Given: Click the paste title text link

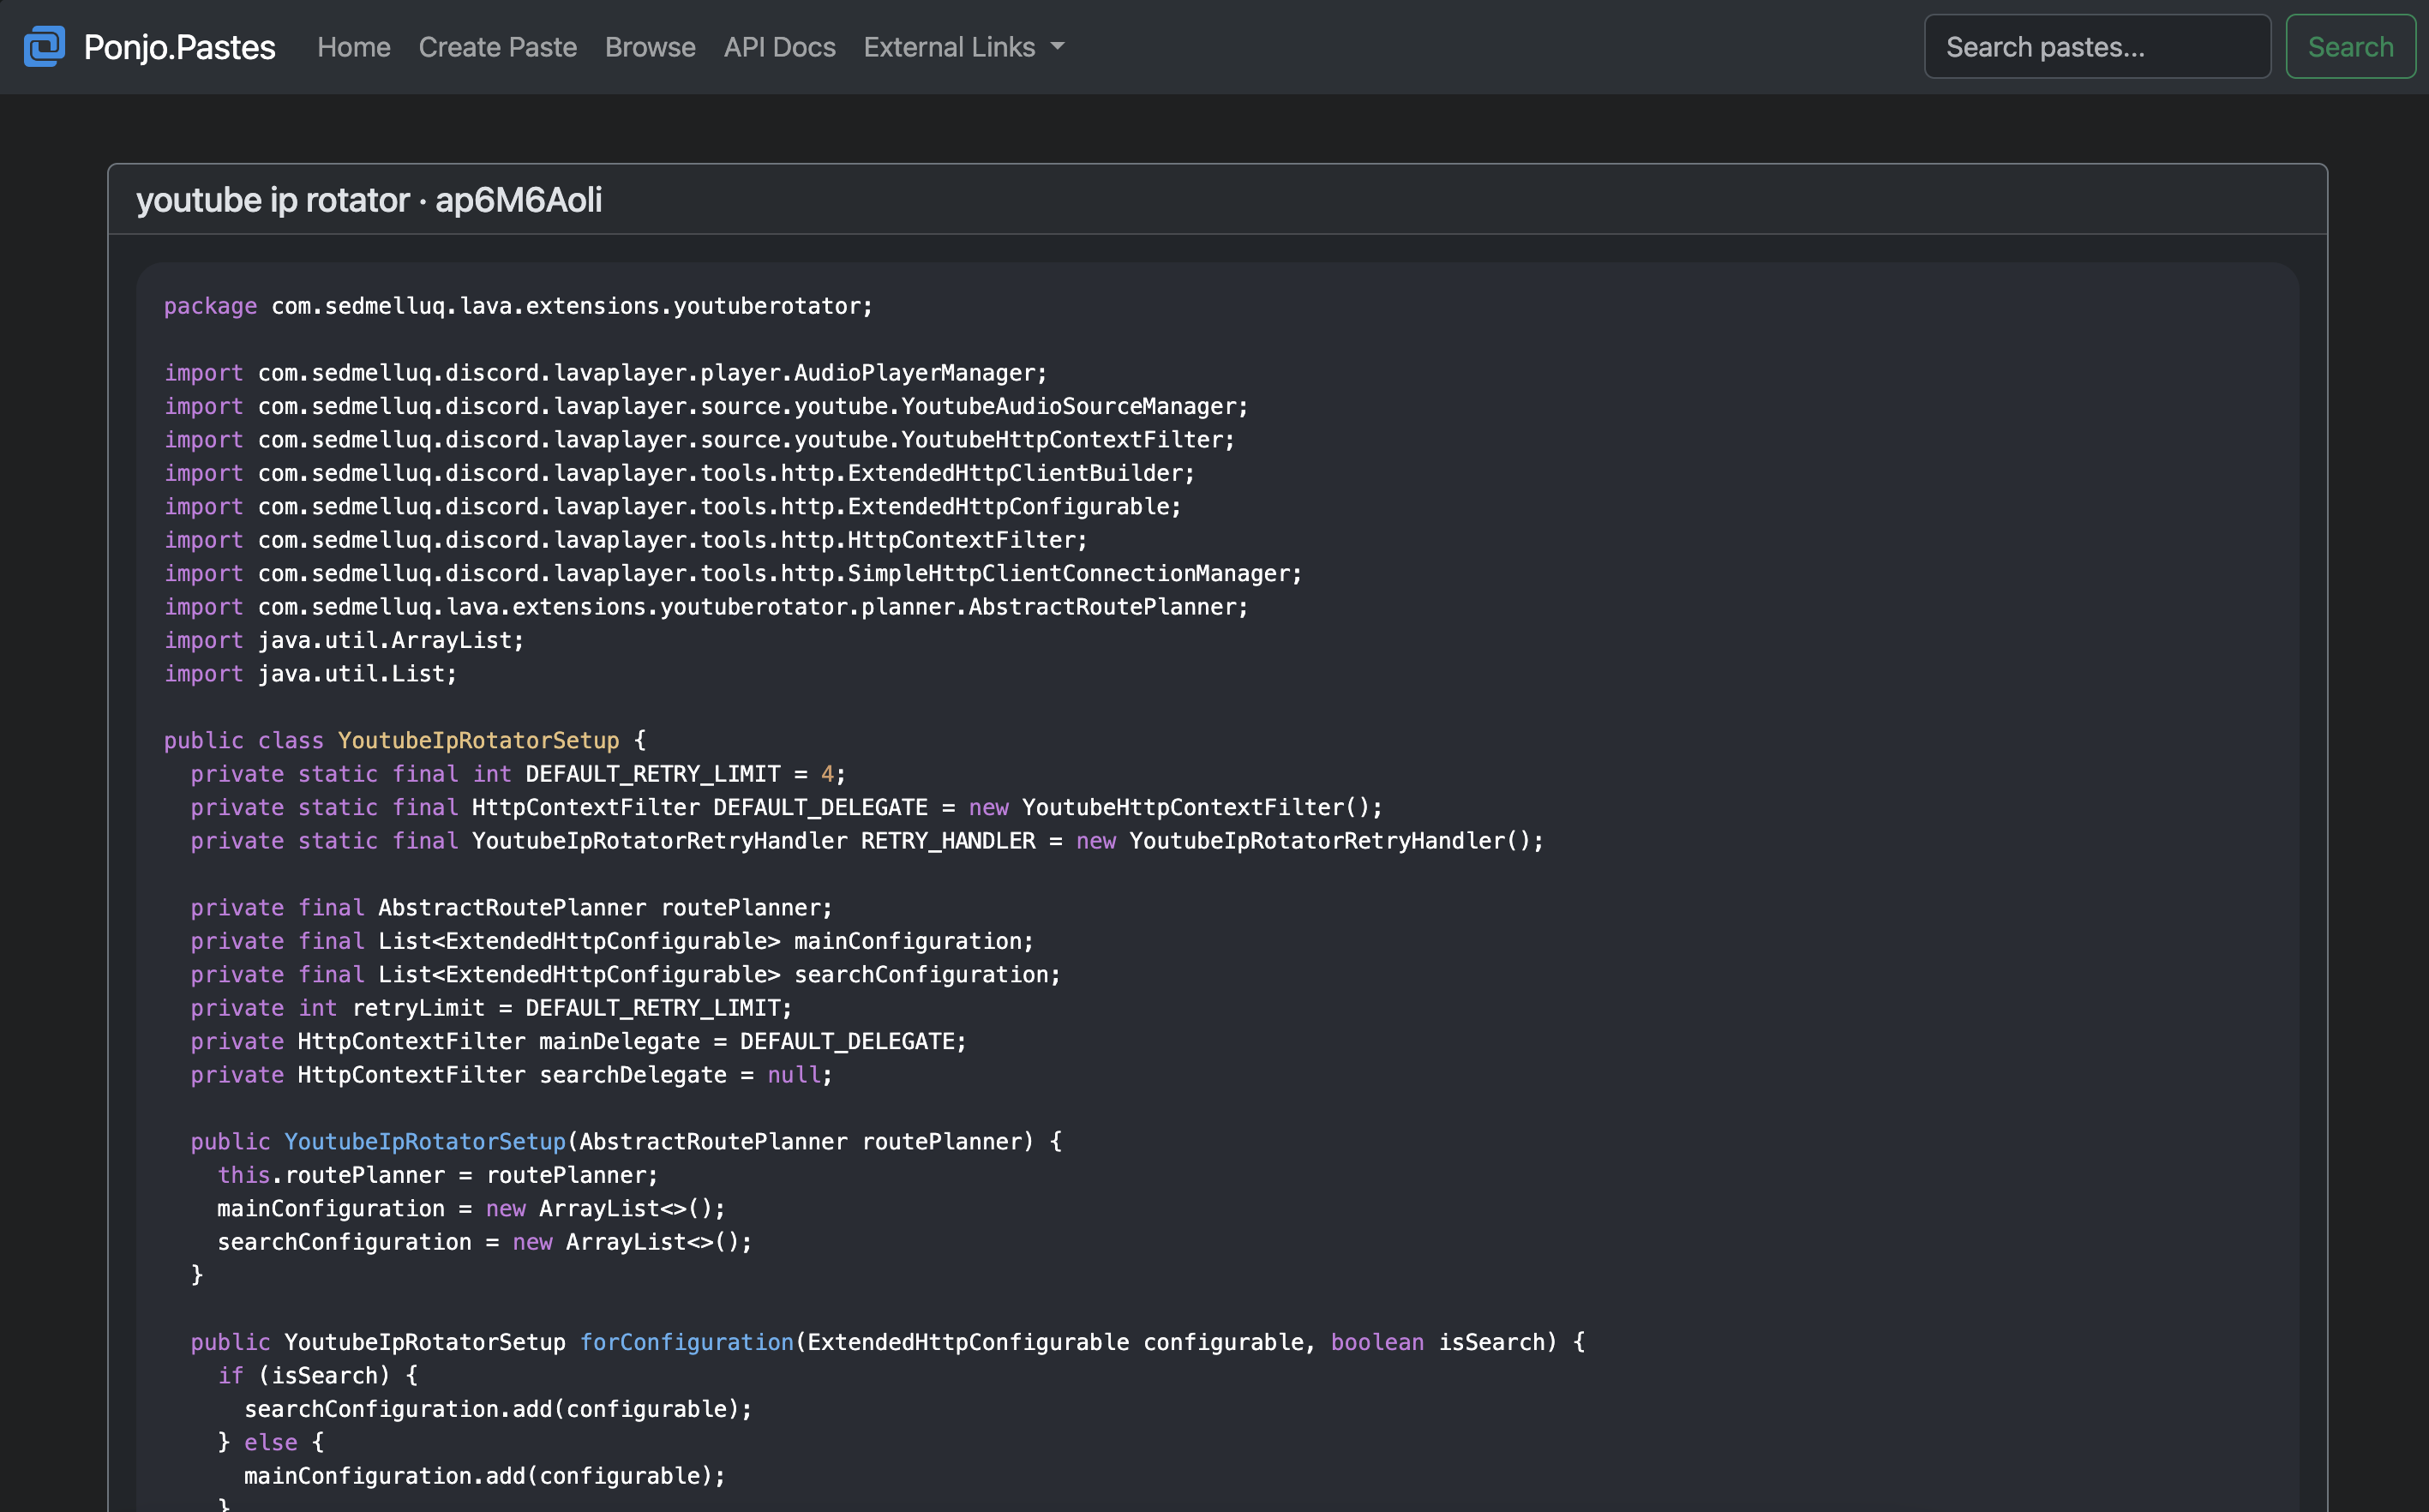Looking at the screenshot, I should (369, 197).
